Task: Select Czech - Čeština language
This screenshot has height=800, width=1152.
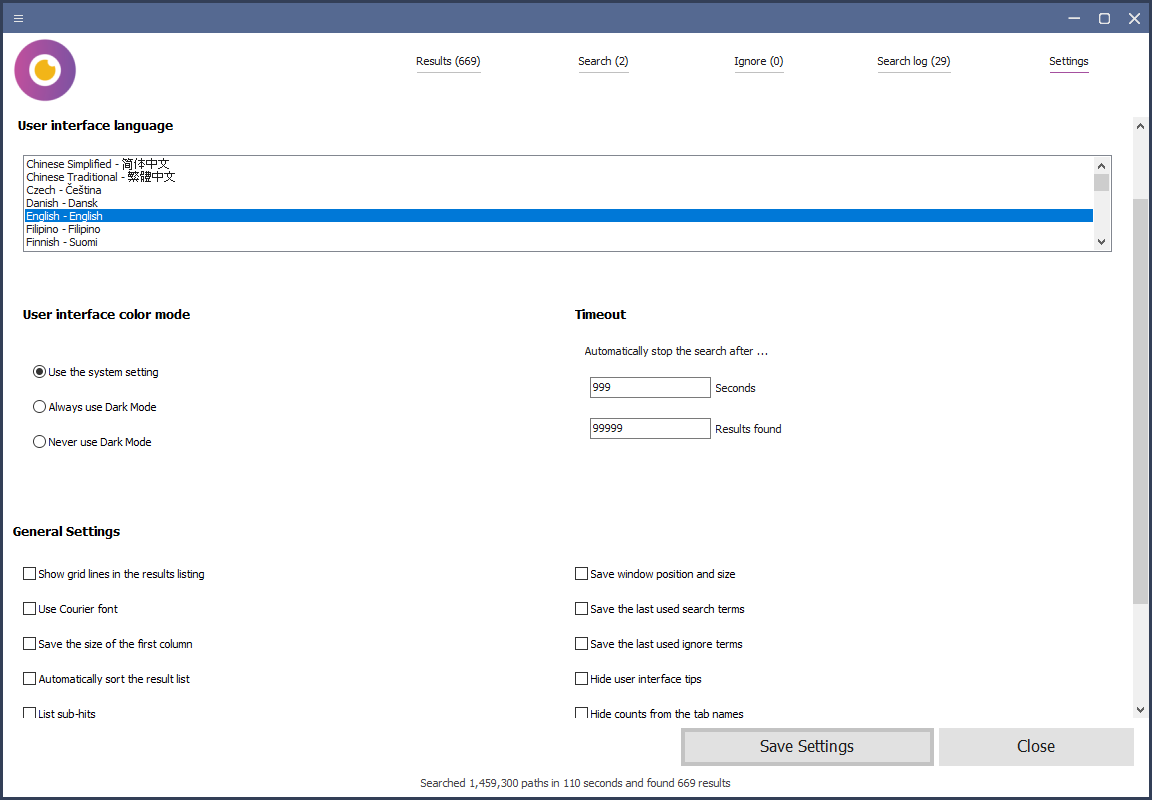Action: point(558,190)
